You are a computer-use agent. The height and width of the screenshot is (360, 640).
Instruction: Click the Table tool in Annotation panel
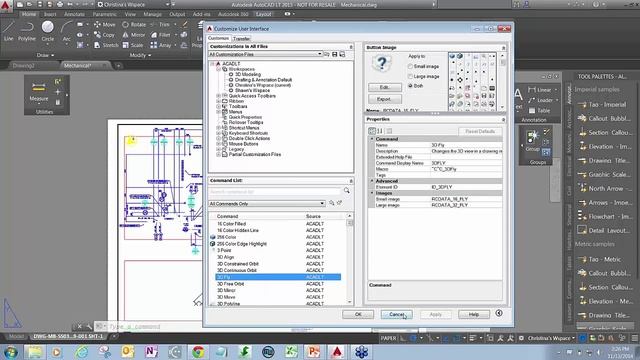pos(539,111)
